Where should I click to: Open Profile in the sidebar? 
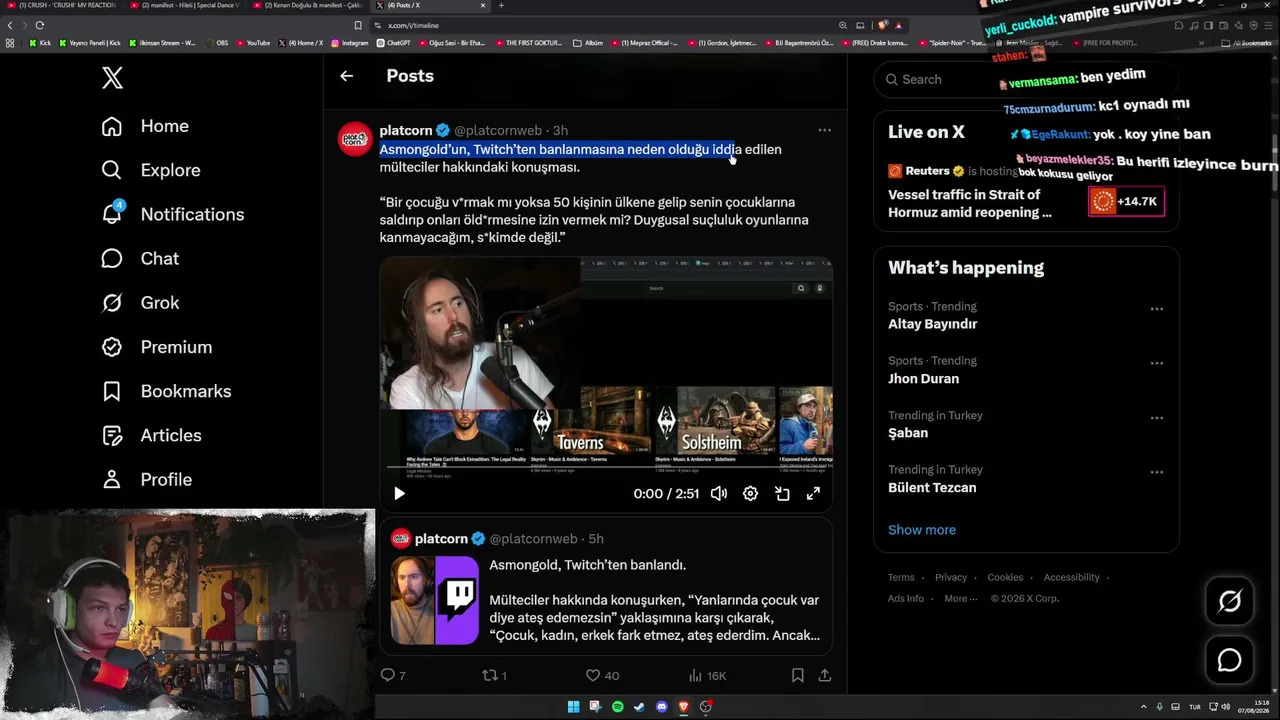pos(146,479)
